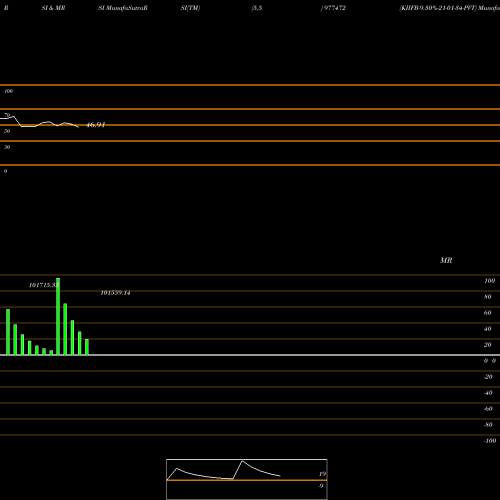Click the 'SI & MR' header text

(x=53, y=8)
